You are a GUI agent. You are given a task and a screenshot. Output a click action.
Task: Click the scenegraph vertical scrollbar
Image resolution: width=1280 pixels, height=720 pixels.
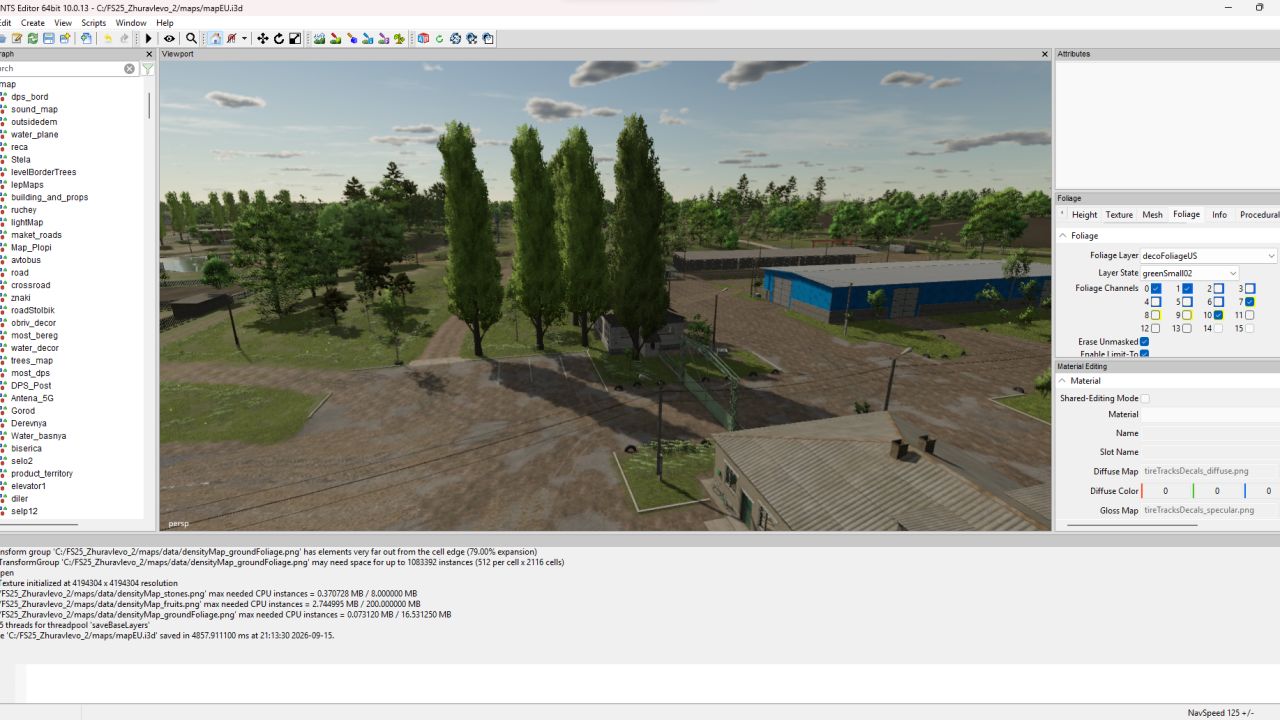[x=150, y=105]
